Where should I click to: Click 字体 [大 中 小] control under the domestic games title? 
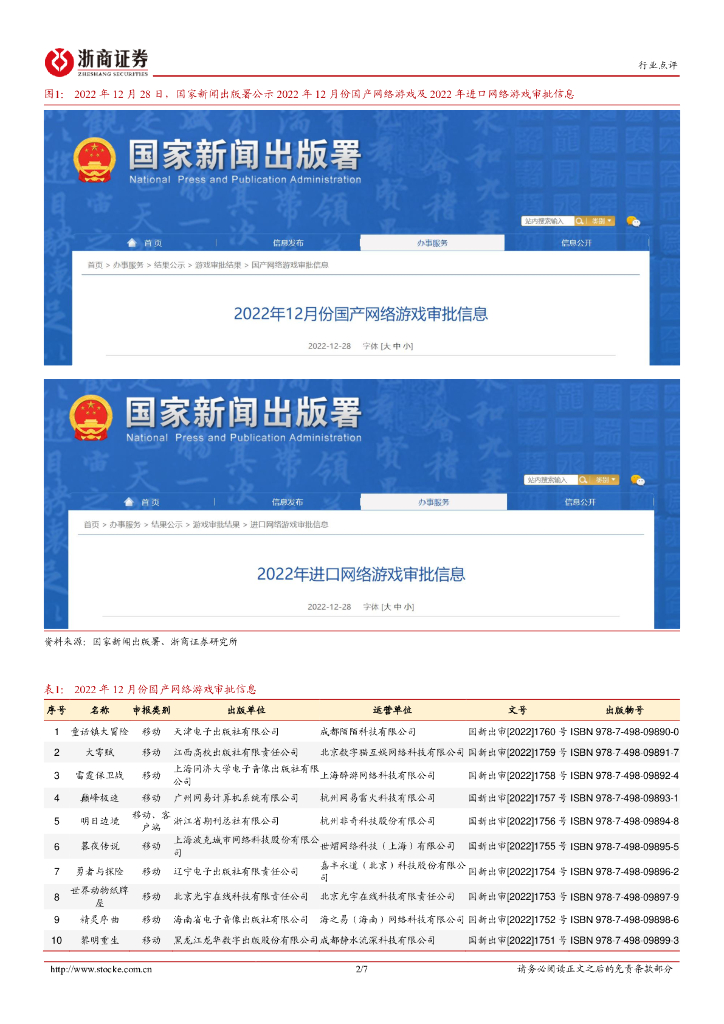tap(388, 346)
